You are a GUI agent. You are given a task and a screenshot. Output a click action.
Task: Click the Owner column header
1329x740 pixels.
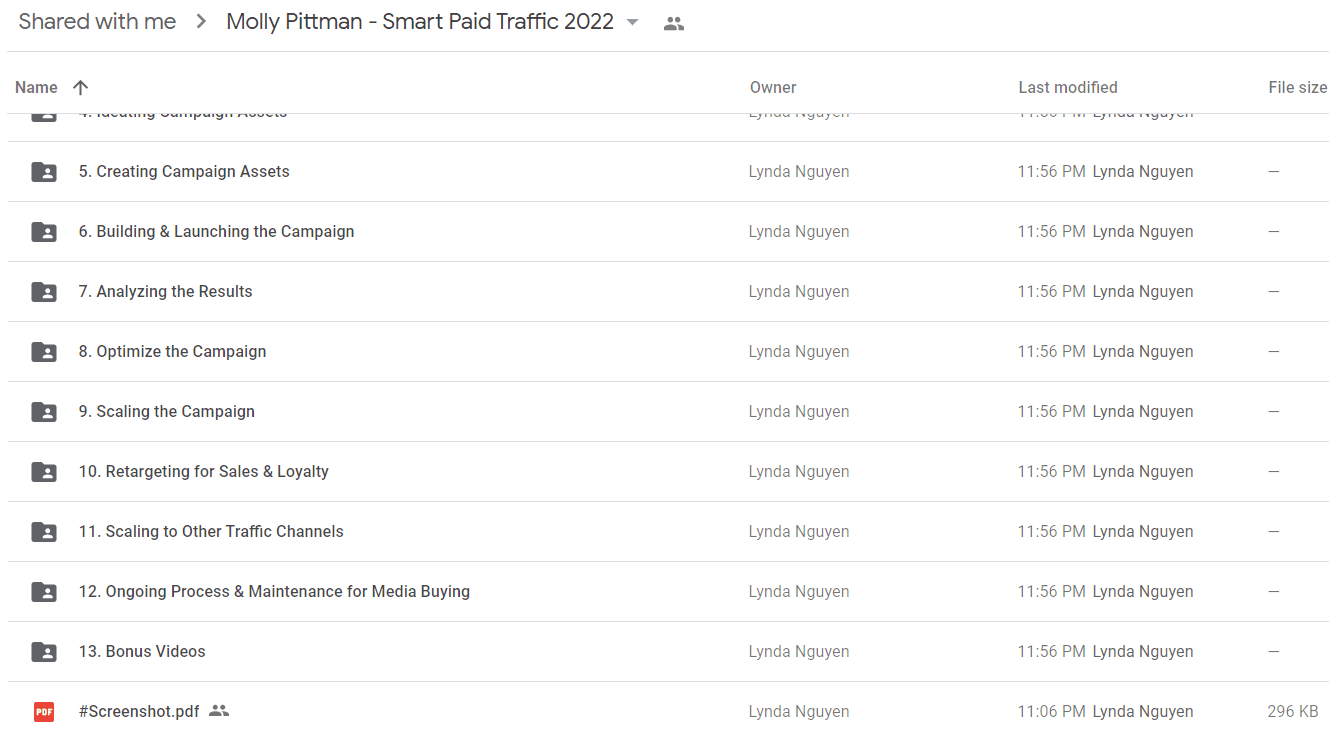[x=773, y=87]
